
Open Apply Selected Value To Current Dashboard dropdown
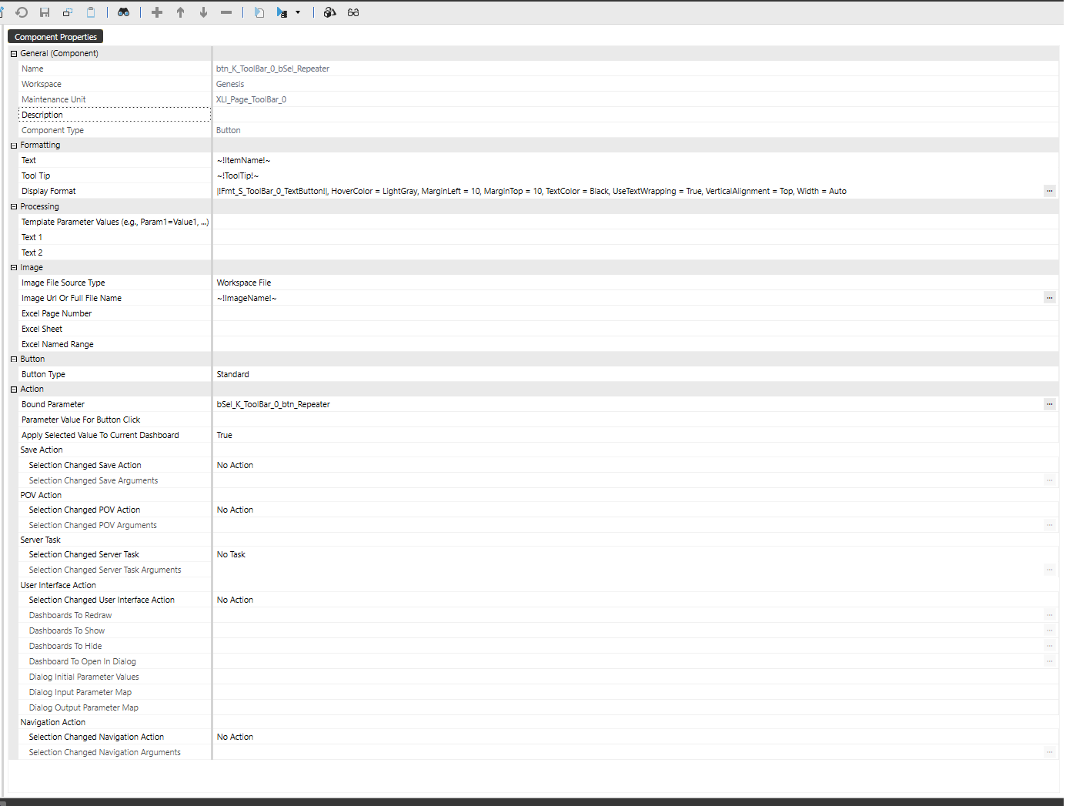tap(635, 435)
